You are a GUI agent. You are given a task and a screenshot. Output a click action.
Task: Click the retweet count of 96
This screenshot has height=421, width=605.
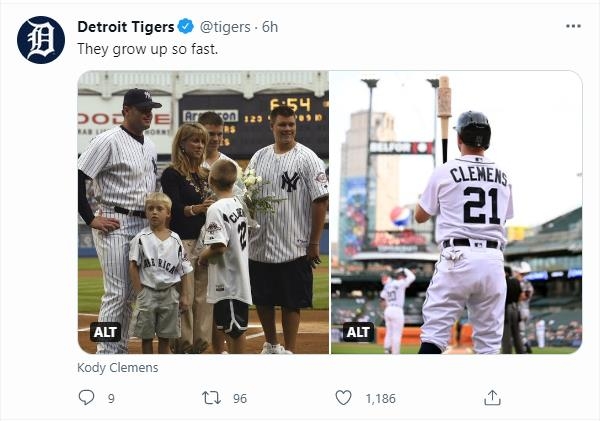pos(239,398)
